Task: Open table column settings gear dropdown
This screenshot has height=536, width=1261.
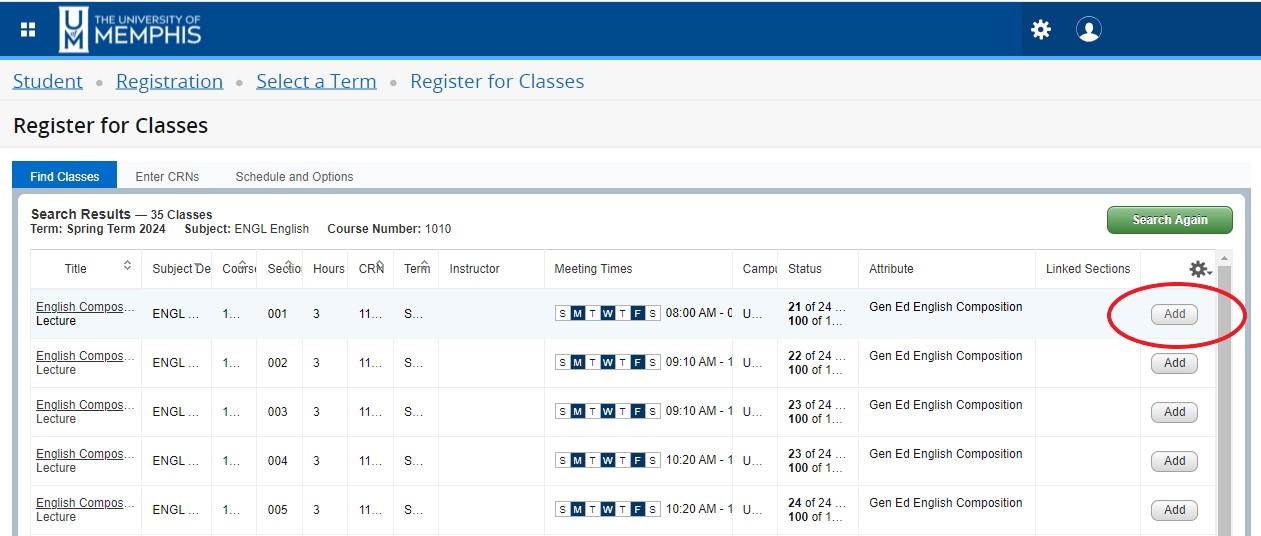Action: pos(1199,269)
